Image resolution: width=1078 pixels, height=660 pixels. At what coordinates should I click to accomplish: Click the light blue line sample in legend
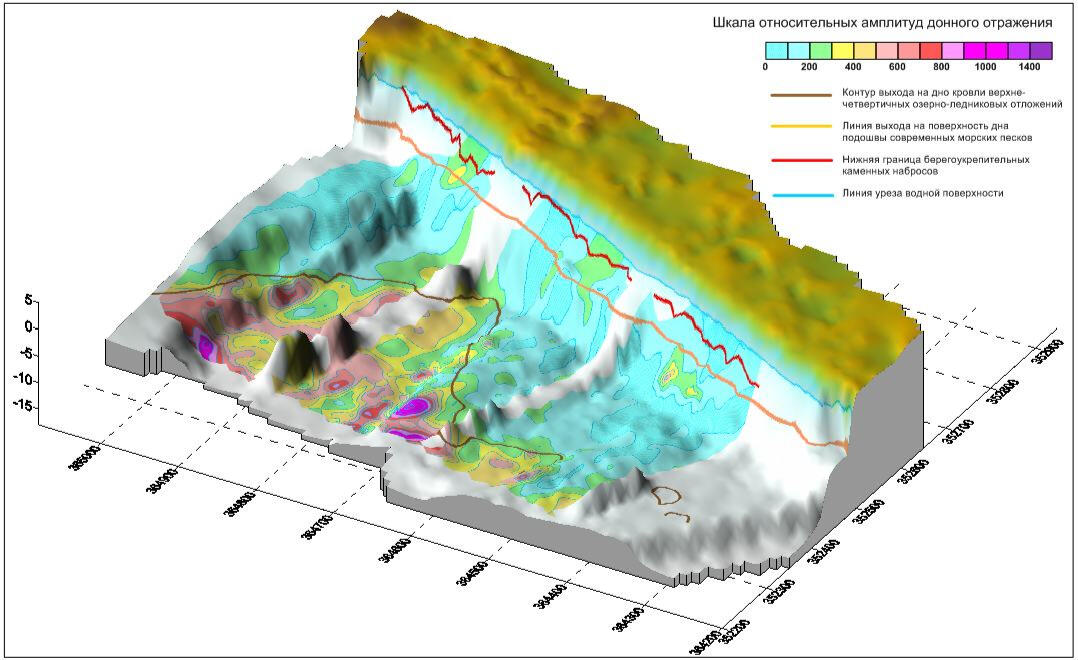tap(800, 193)
